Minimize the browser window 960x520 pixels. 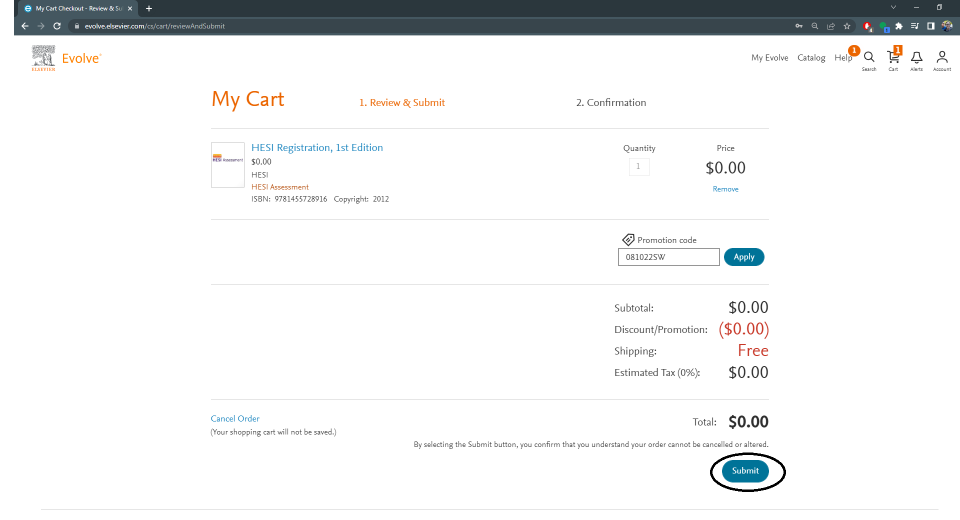(916, 7)
